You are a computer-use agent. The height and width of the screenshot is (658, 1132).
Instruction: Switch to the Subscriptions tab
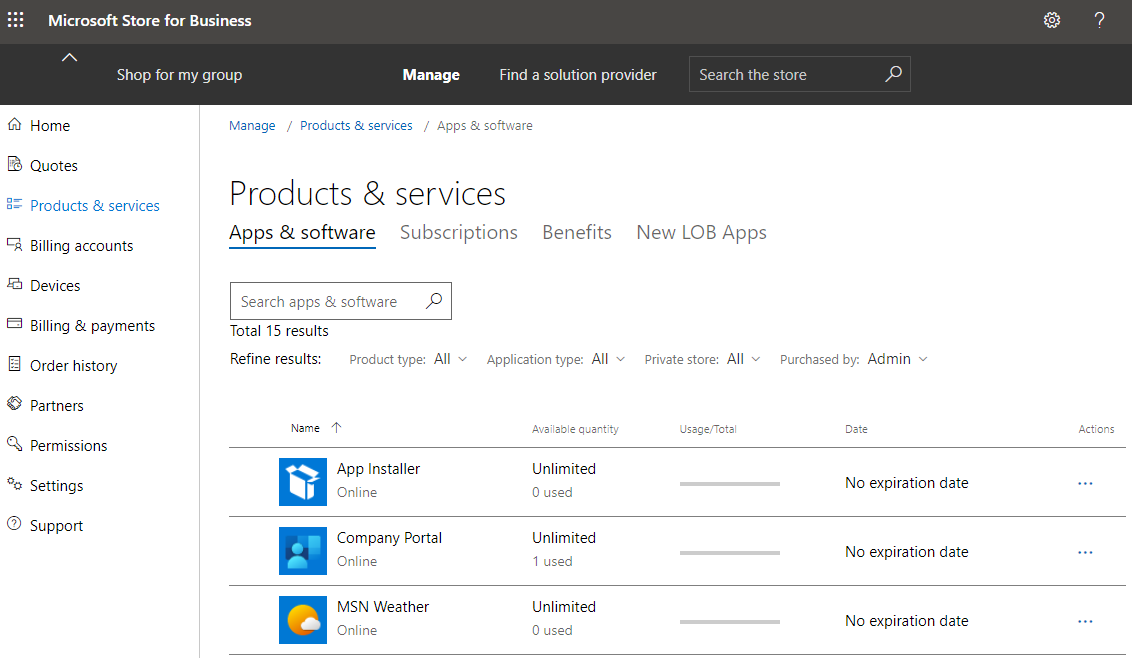[459, 232]
